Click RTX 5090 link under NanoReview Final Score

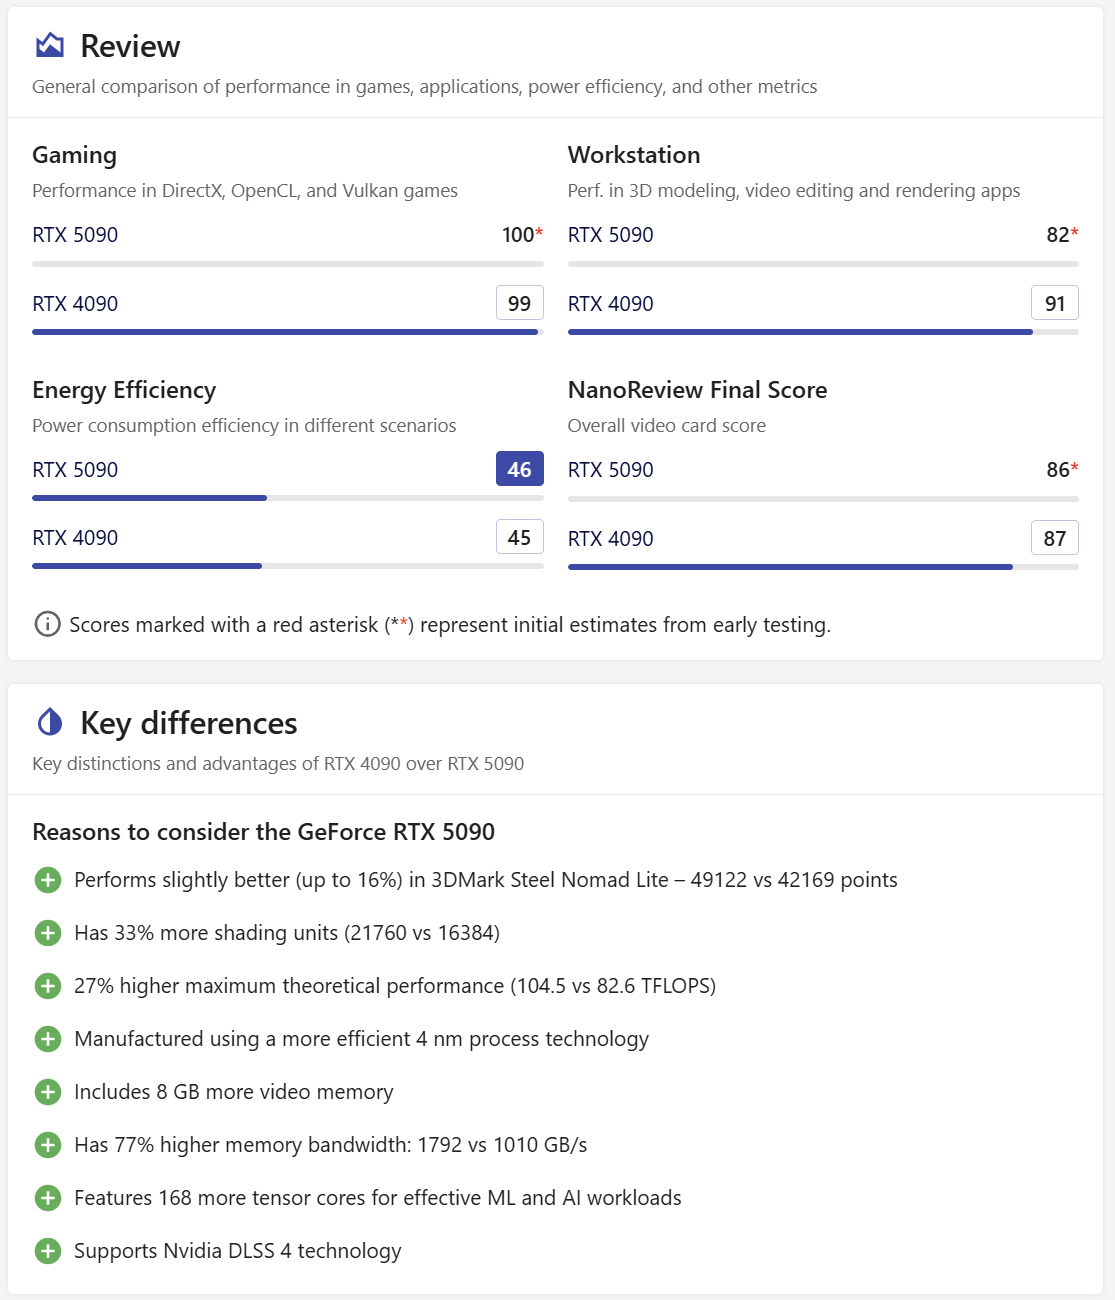pos(610,470)
